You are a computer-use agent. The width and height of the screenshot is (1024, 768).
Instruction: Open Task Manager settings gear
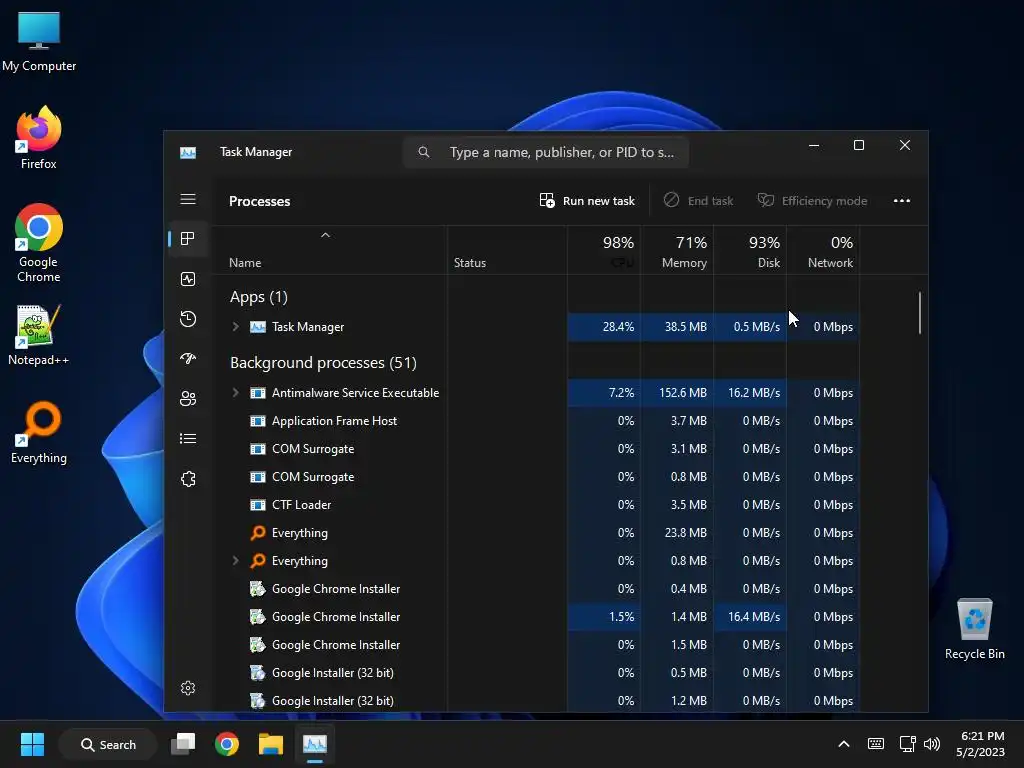click(x=188, y=688)
